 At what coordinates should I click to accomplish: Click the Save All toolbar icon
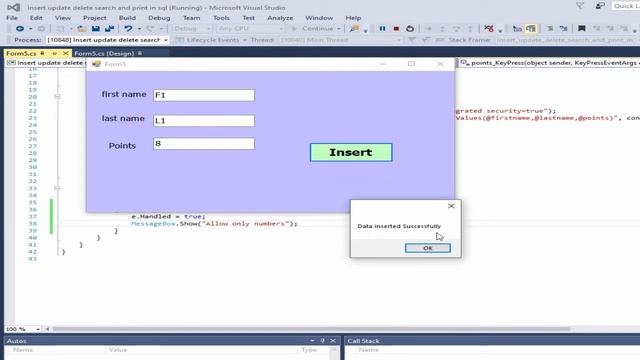point(109,29)
